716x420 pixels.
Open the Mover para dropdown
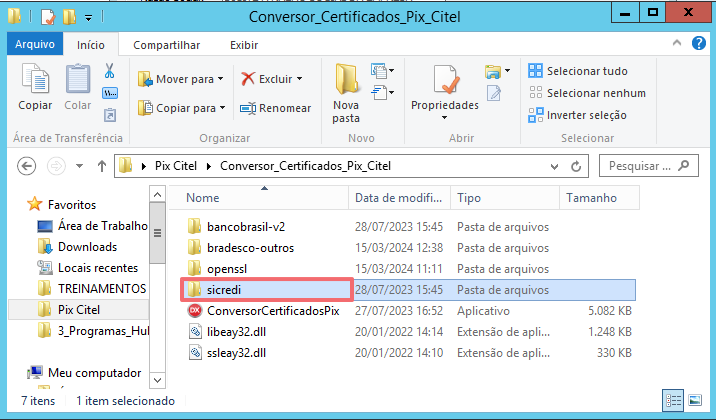pos(181,79)
